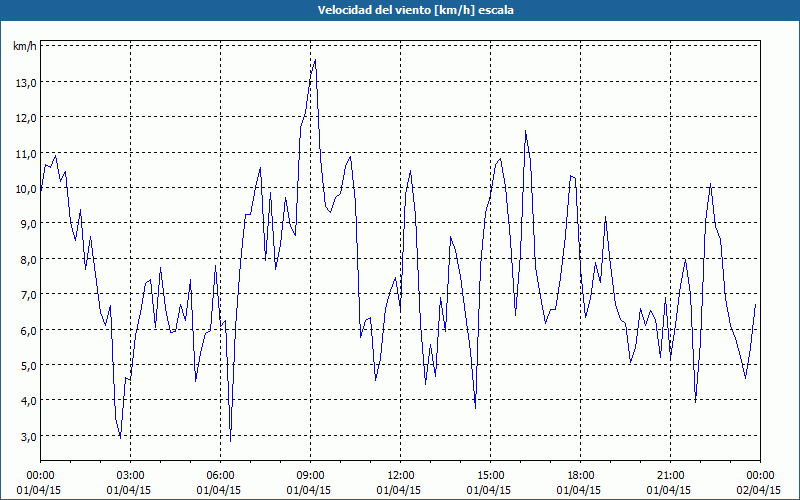The image size is (800, 500).
Task: Click the '7,0' y-axis value
Action: click(28, 295)
